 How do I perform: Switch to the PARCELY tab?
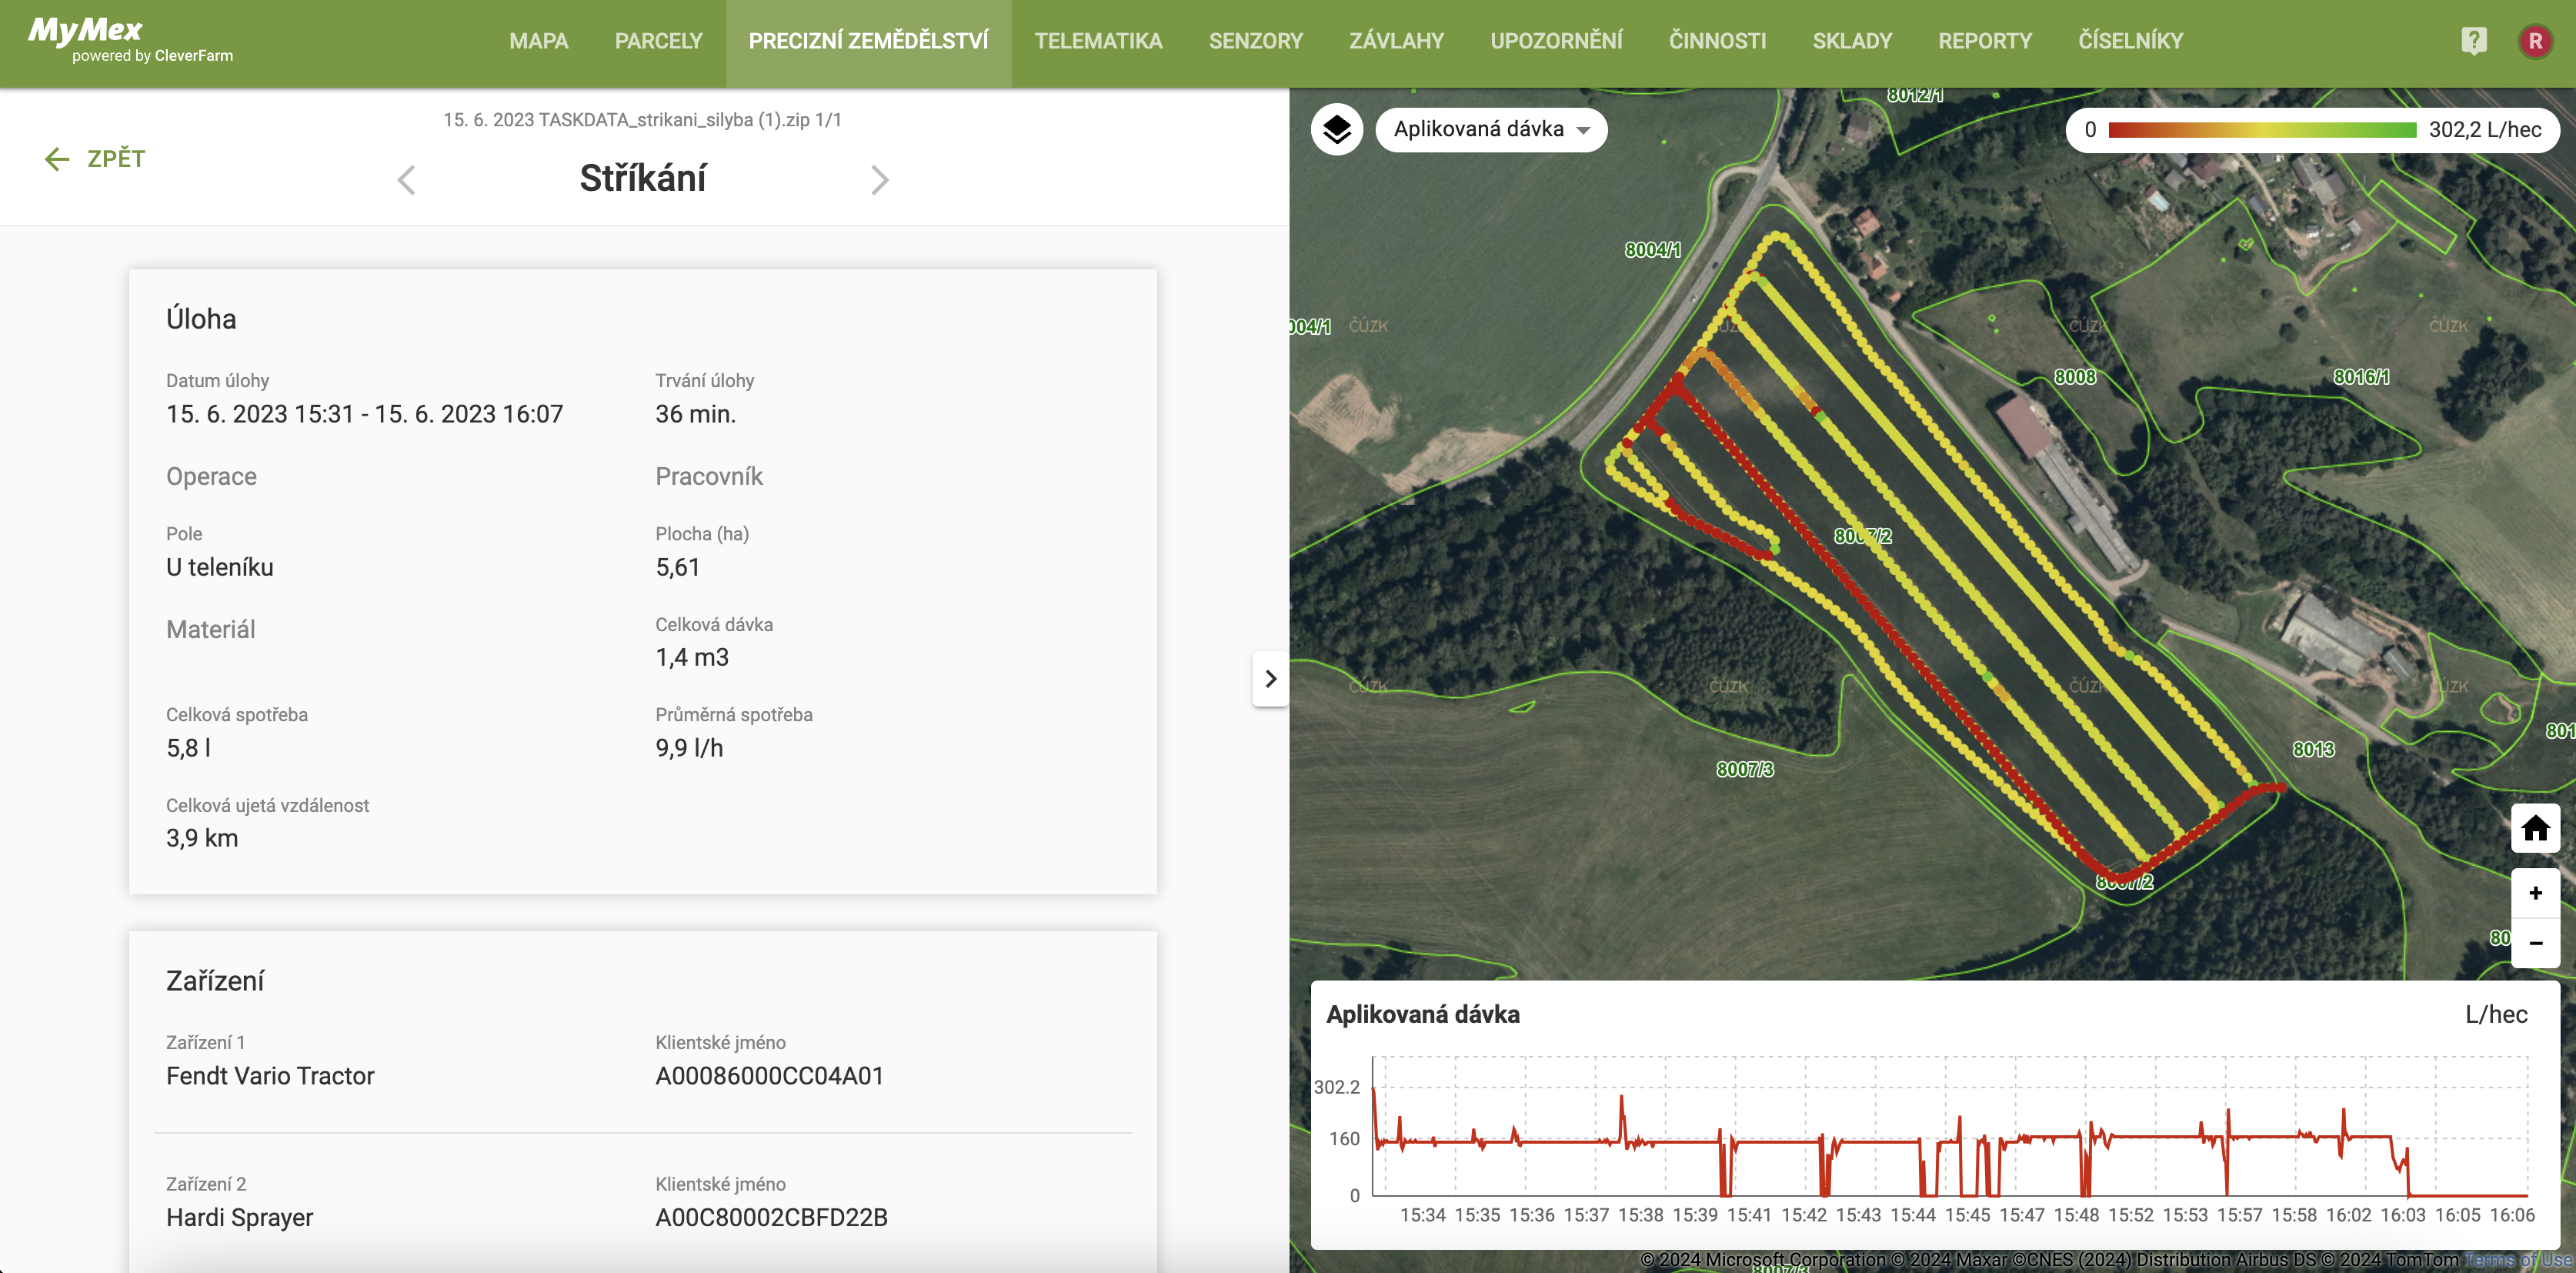(658, 41)
